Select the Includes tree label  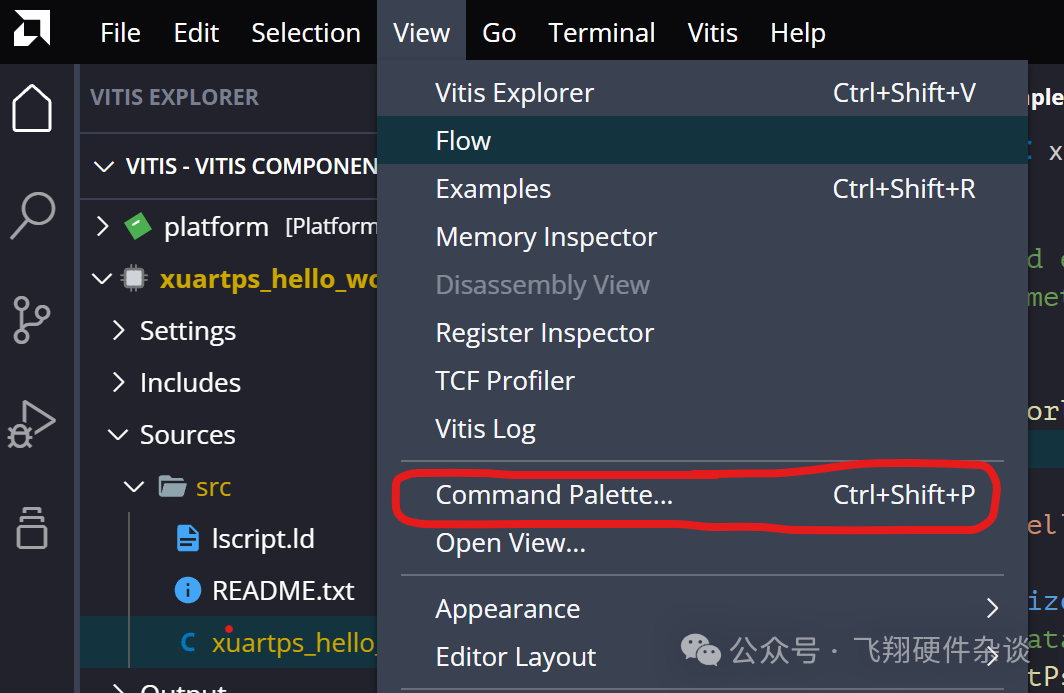(190, 383)
